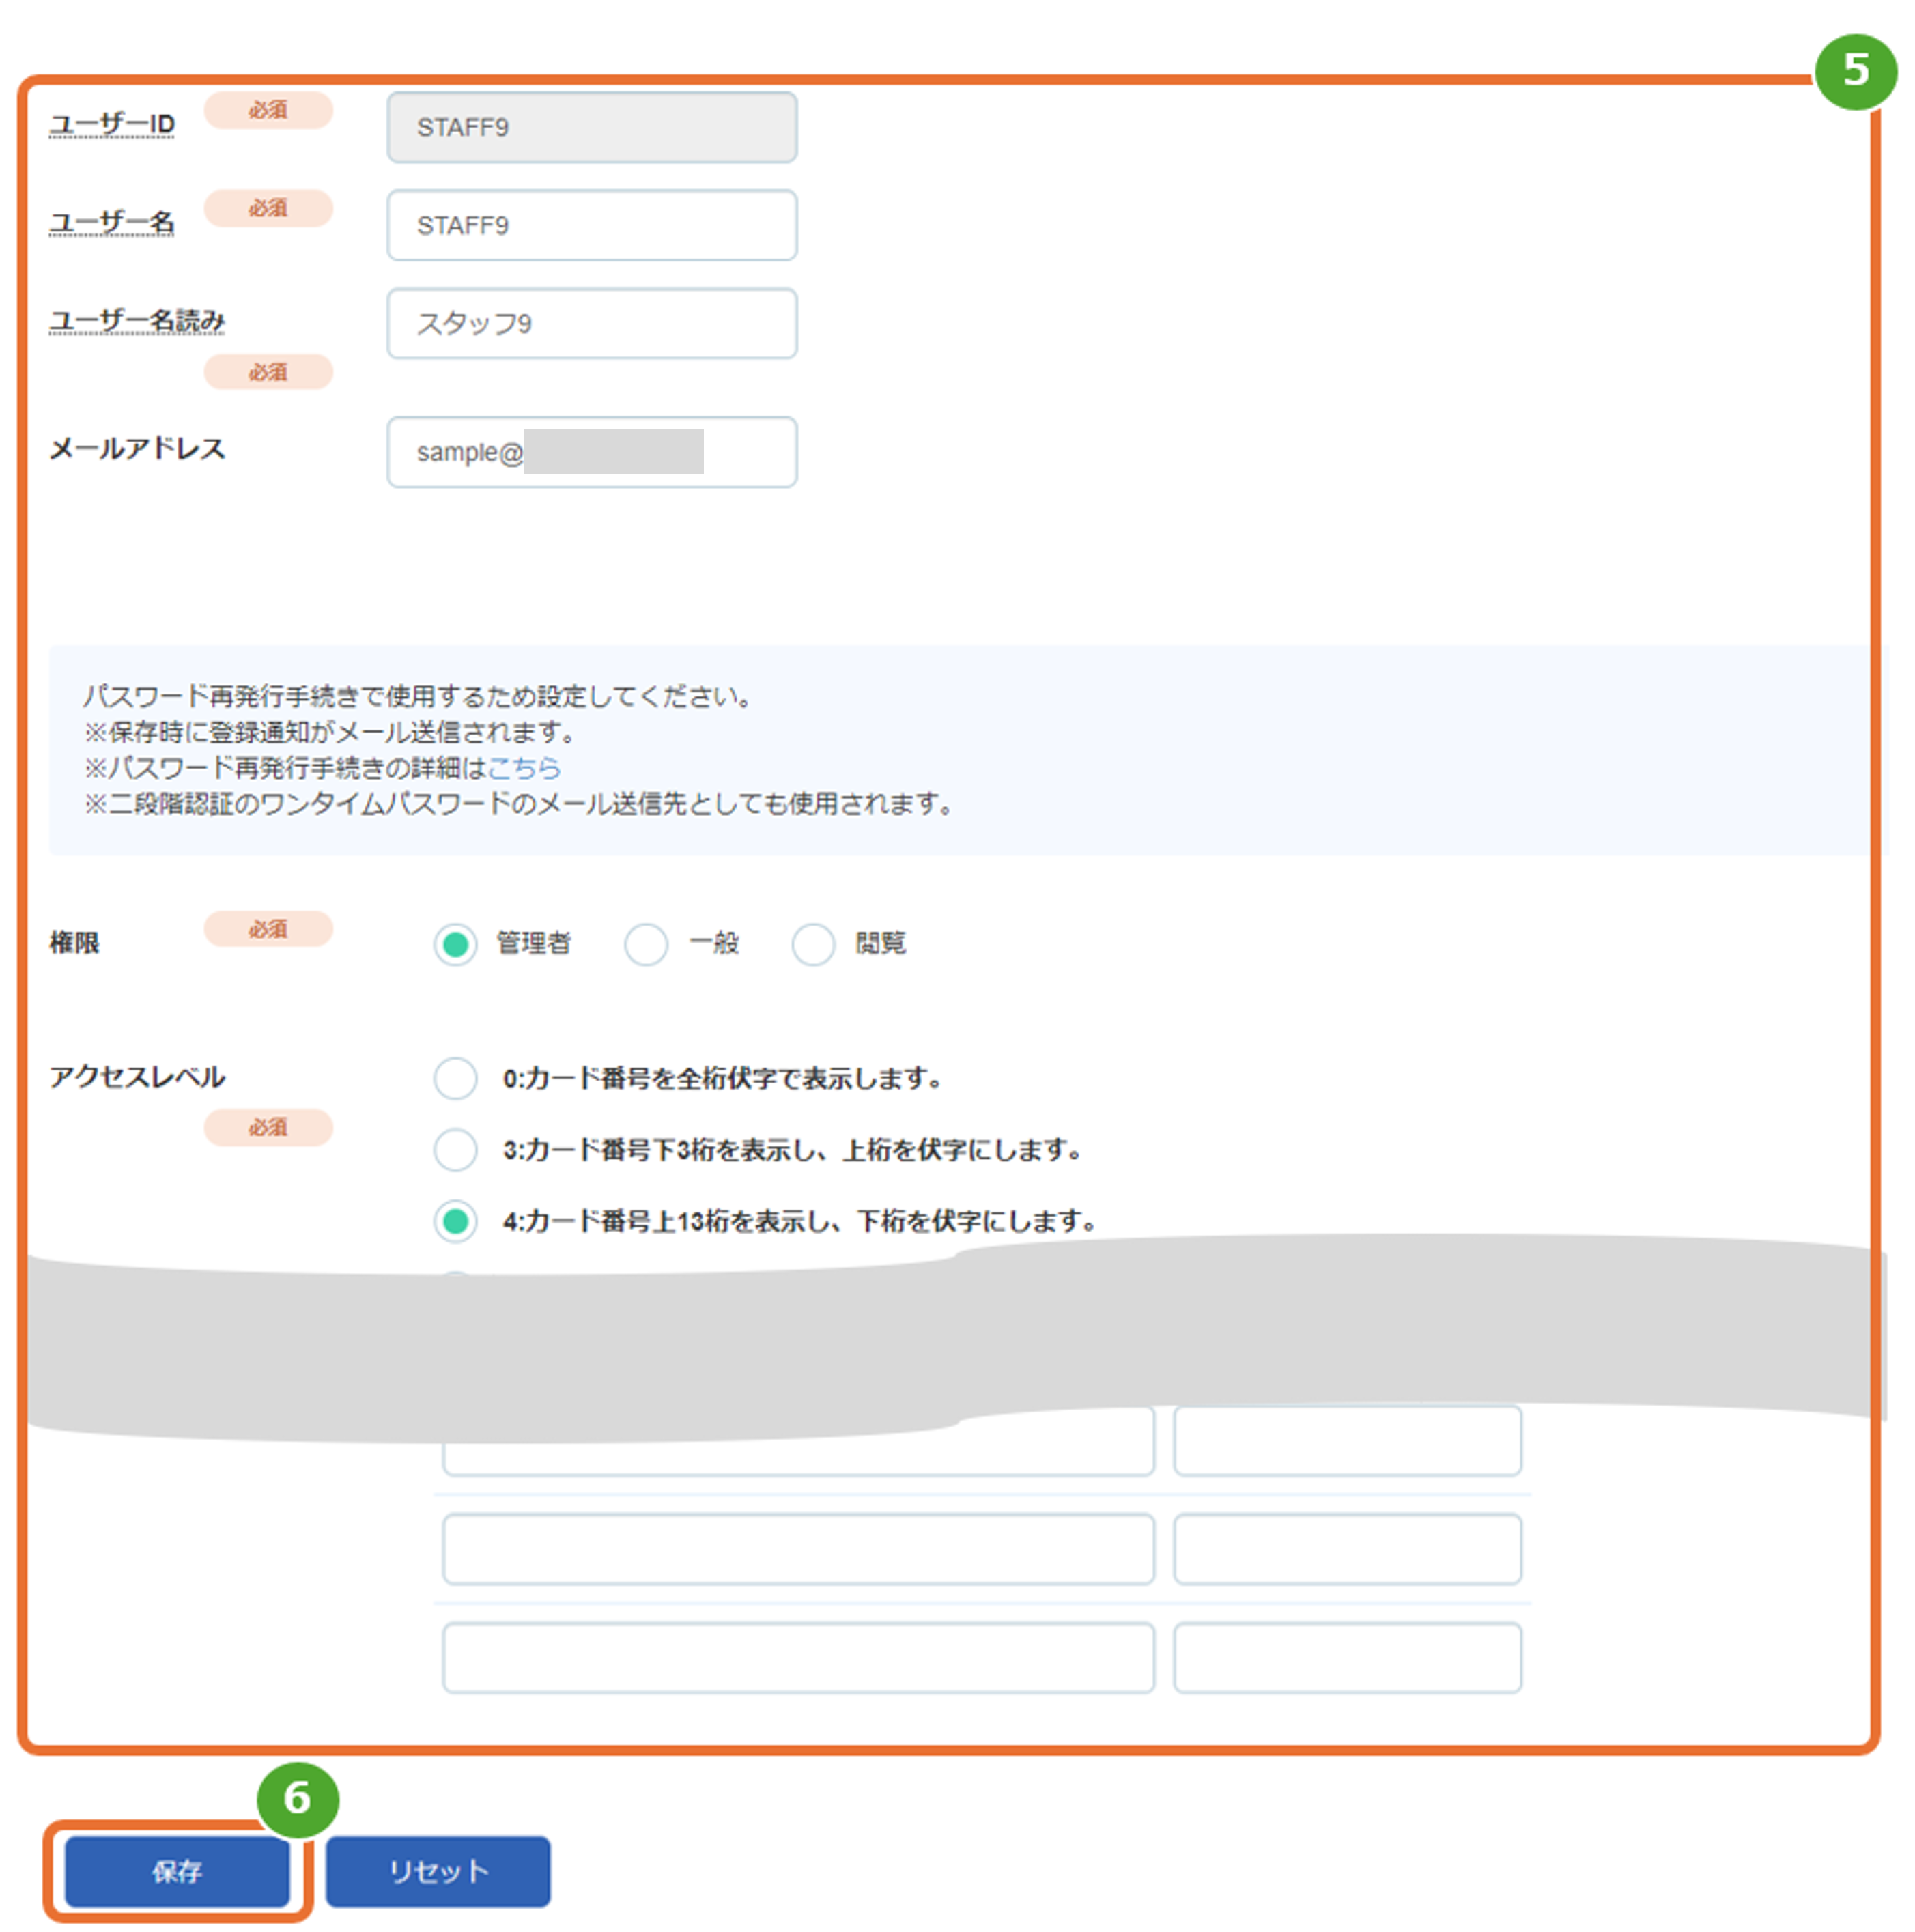Image resolution: width=1915 pixels, height=1932 pixels.
Task: Click the ユーザー名 label
Action: pos(112,222)
